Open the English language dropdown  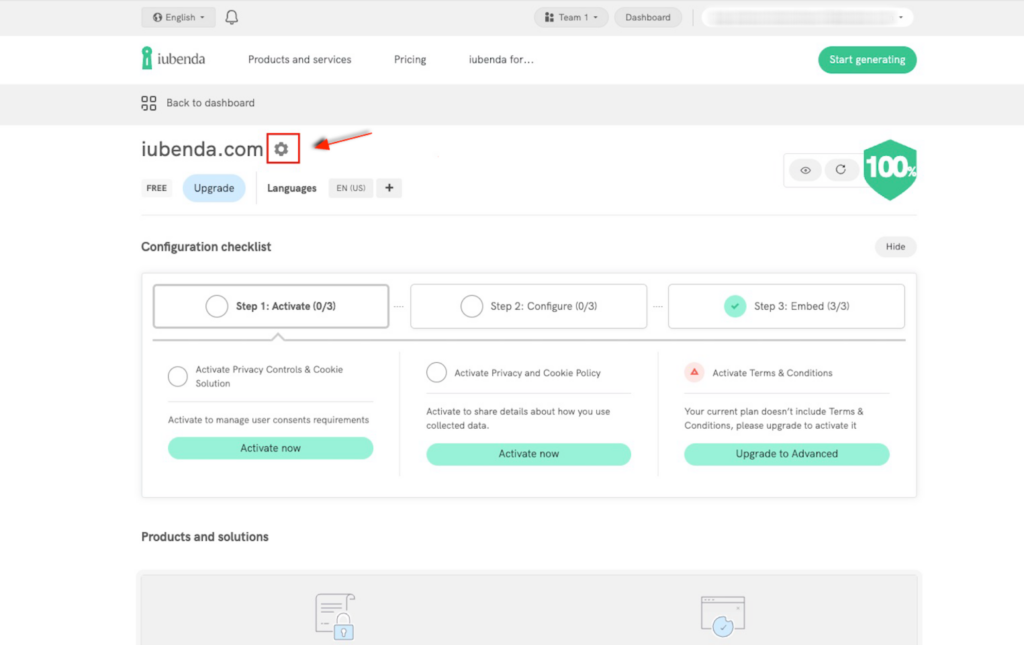pos(179,17)
